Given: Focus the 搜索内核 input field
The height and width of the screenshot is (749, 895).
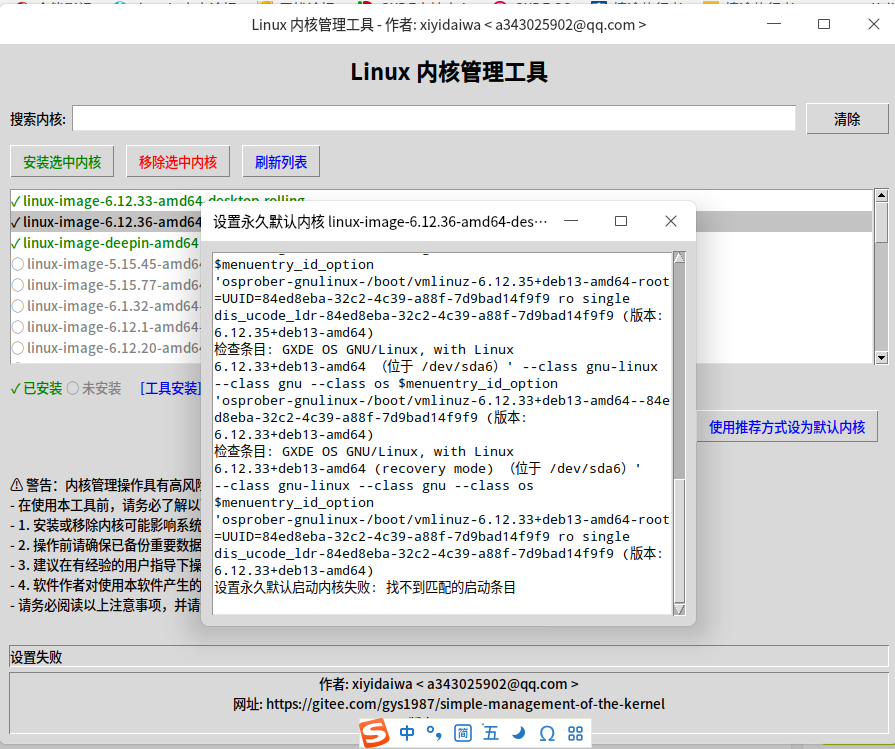Looking at the screenshot, I should coord(434,118).
